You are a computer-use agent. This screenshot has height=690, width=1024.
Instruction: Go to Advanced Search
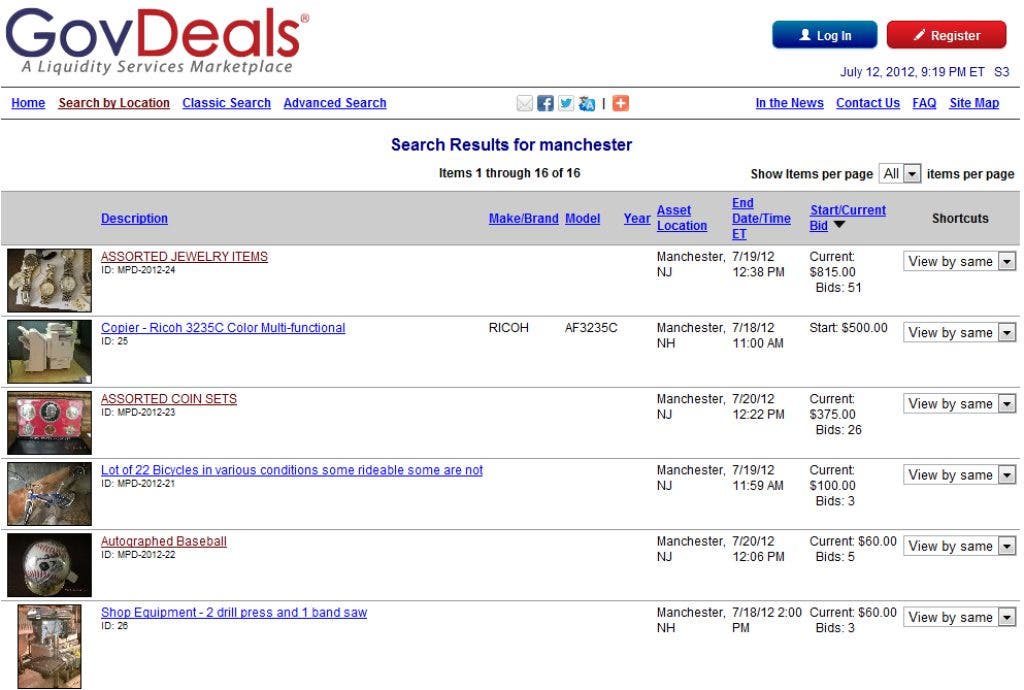[334, 103]
